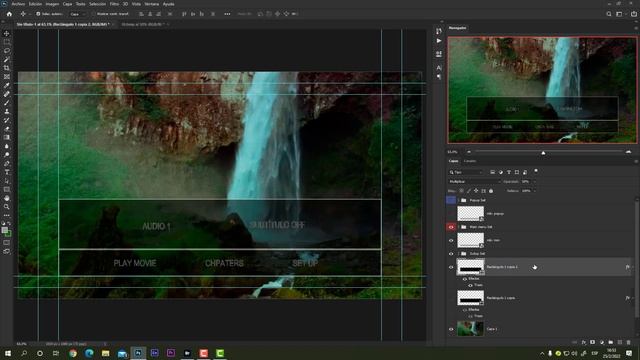Screen dimensions: 640x360
Task: Open the search icon at top right
Action: click(x=609, y=14)
